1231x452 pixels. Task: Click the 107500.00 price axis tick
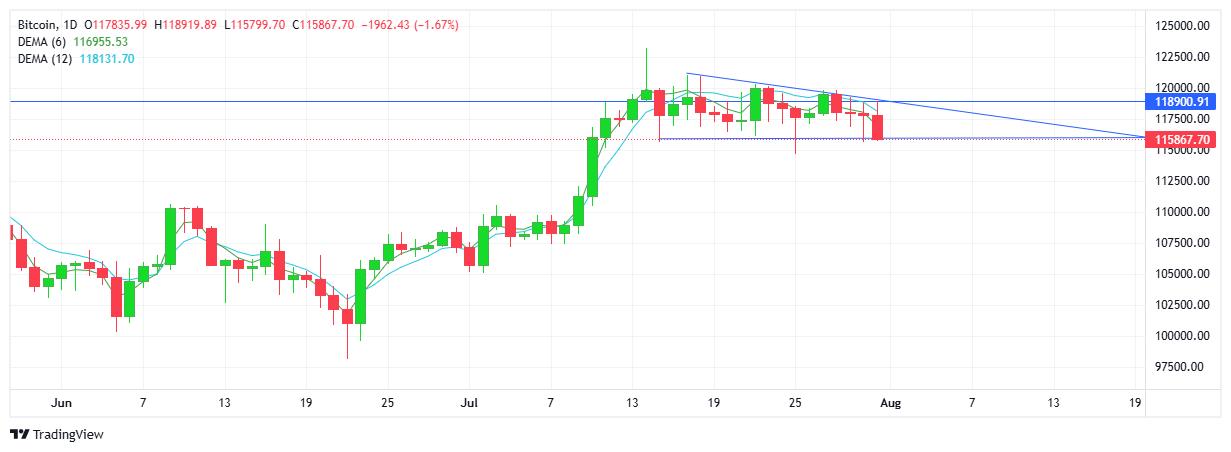click(1183, 243)
